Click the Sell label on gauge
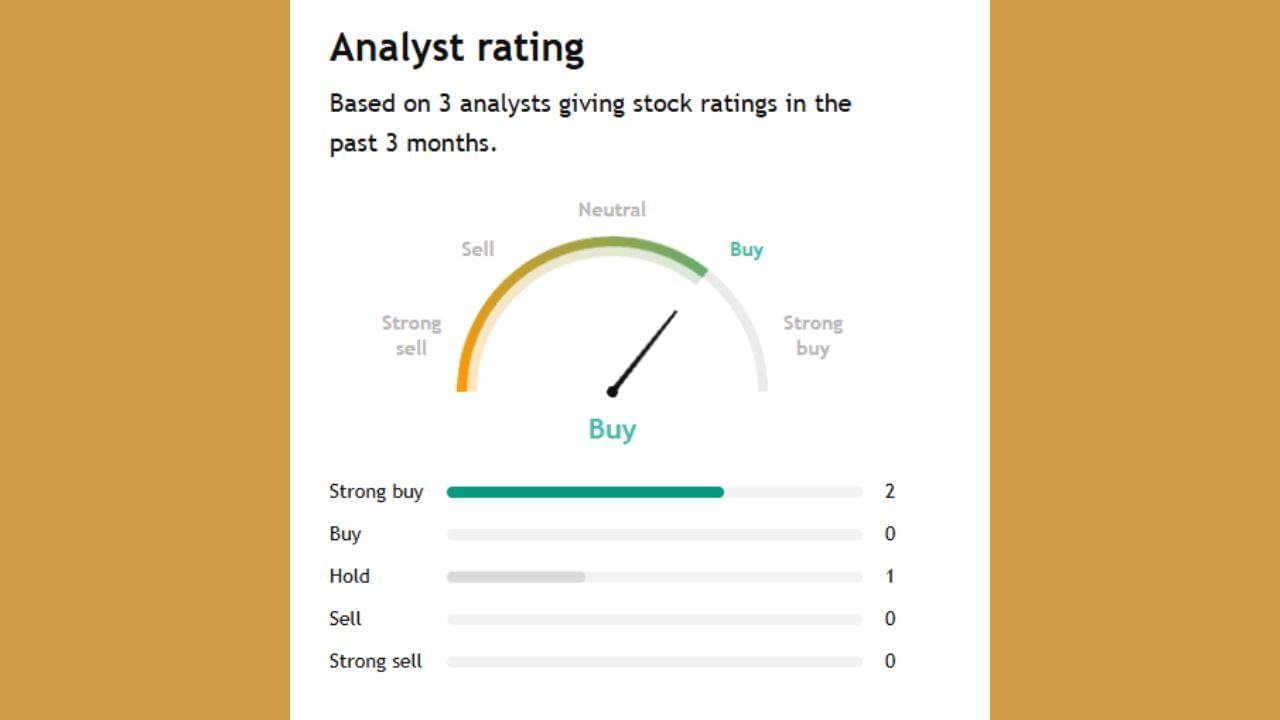1280x720 pixels. [477, 249]
